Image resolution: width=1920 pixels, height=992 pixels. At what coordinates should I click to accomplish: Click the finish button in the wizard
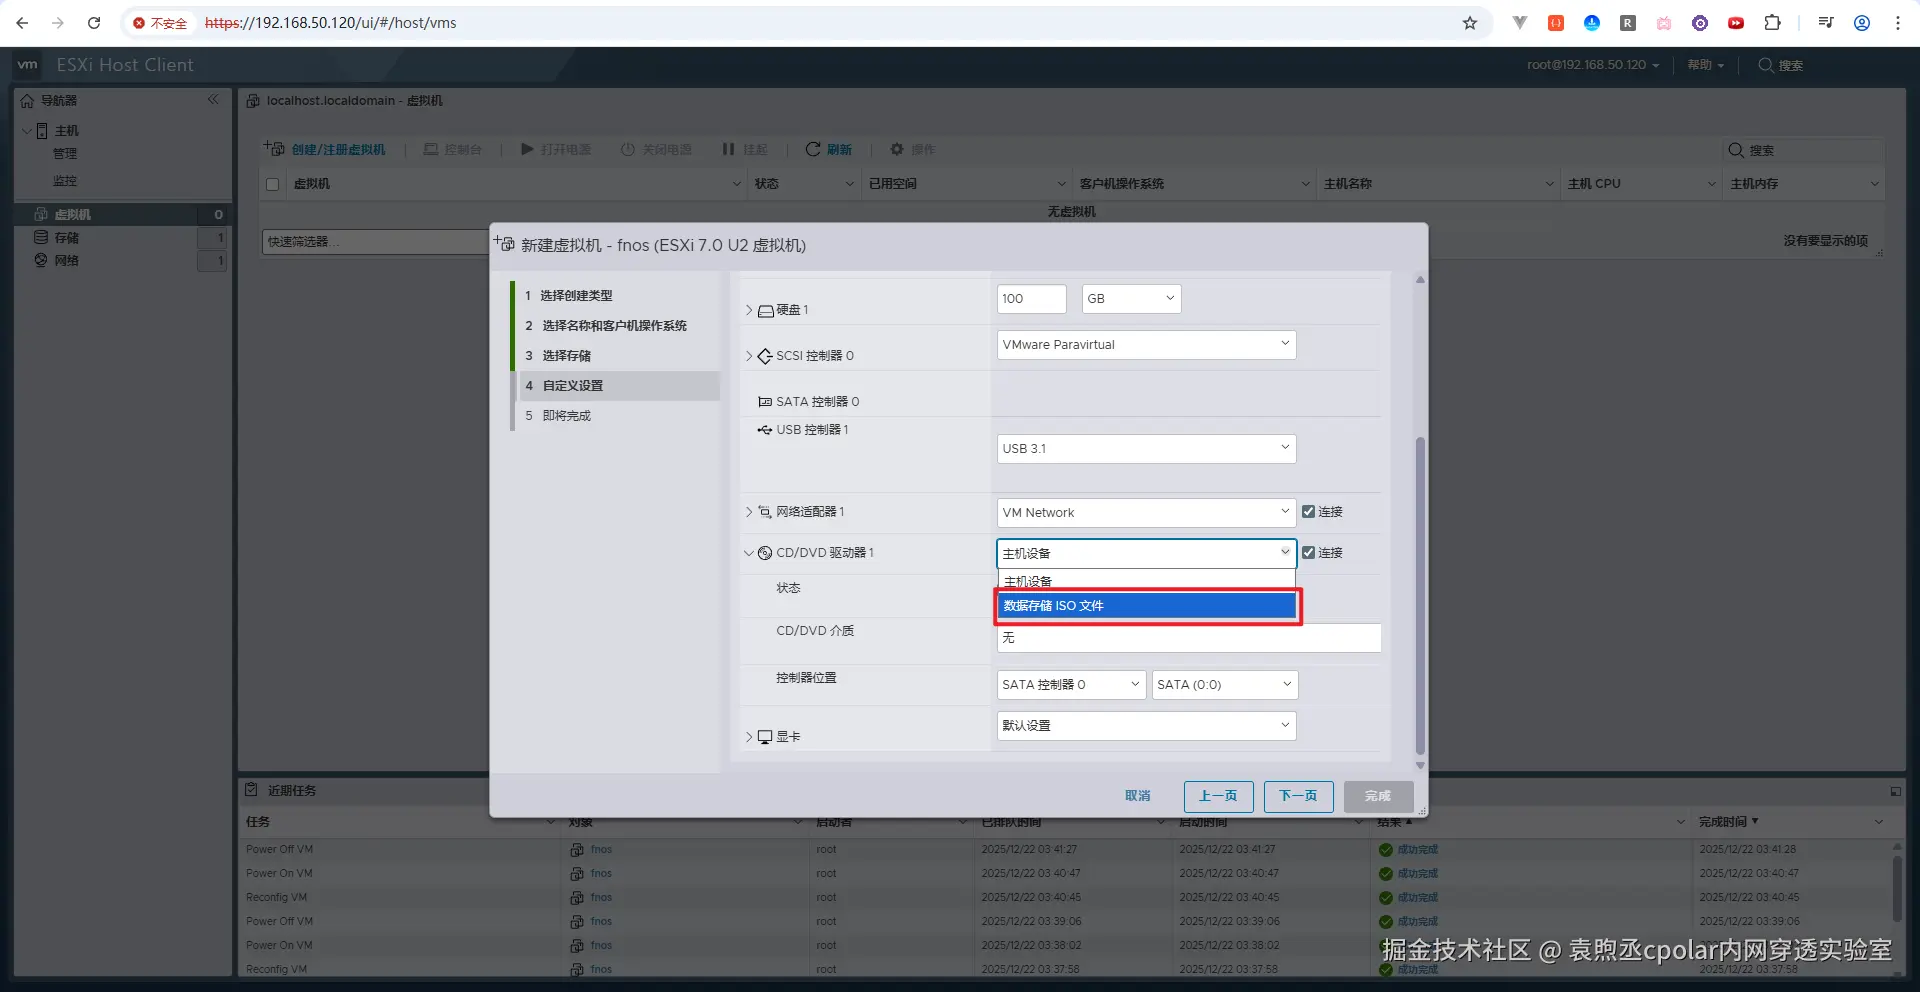pos(1378,796)
